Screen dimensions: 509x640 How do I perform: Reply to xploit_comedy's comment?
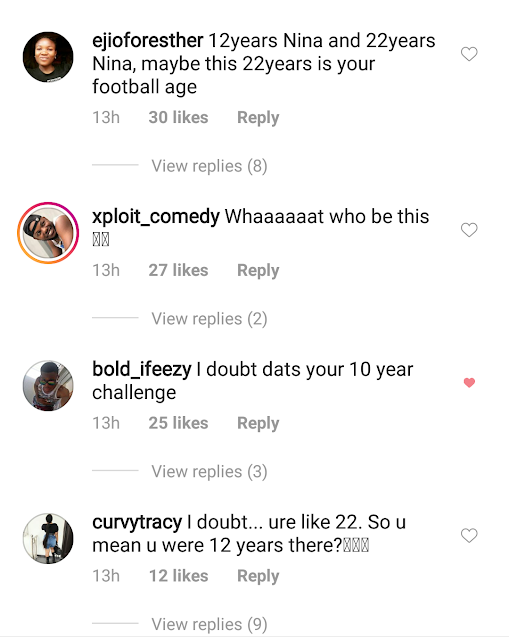pyautogui.click(x=258, y=271)
